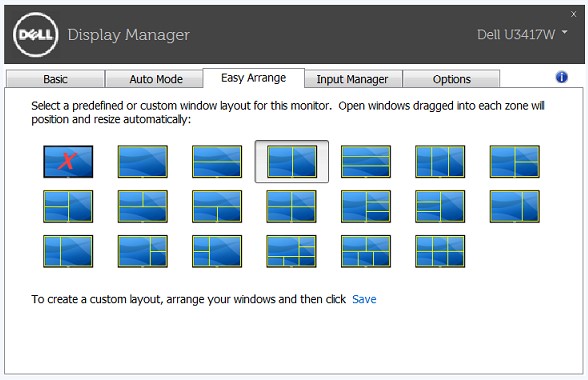Select three stacked left zones plus right zone
Image resolution: width=588 pixels, height=380 pixels.
click(x=440, y=206)
